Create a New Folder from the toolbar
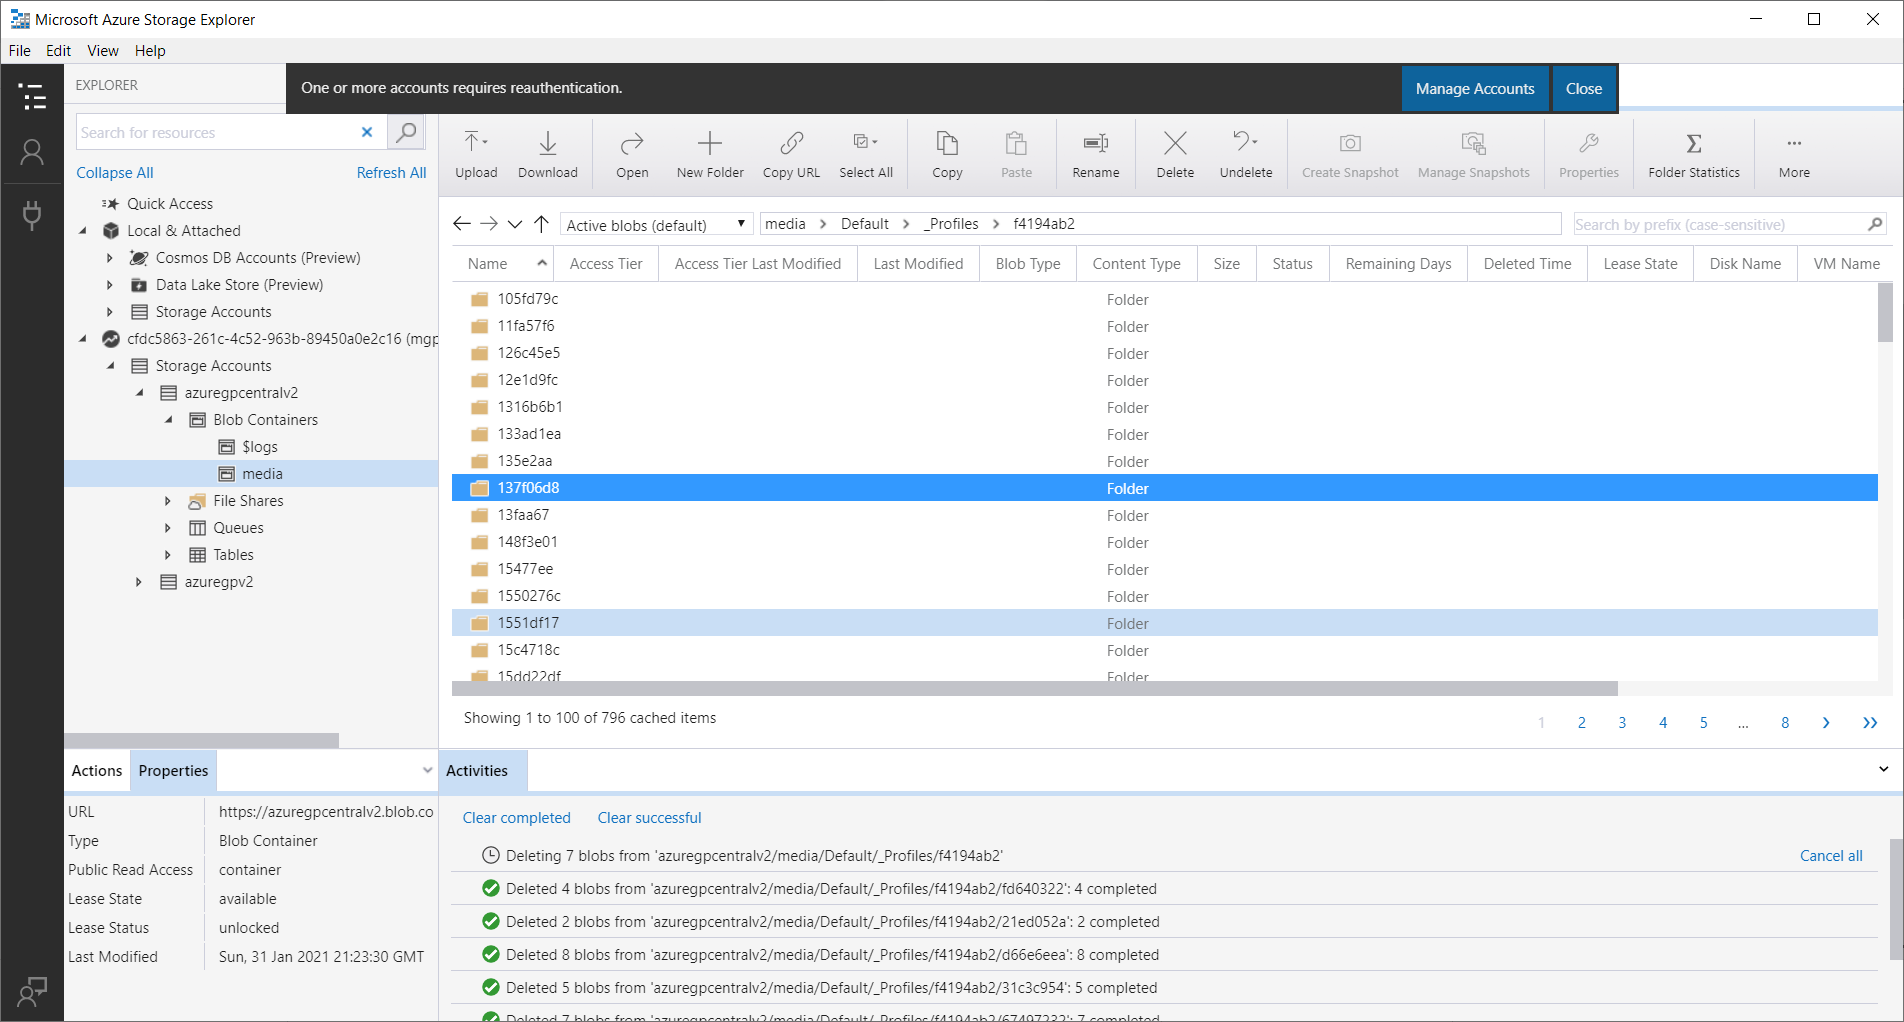The height and width of the screenshot is (1022, 1904). (710, 154)
